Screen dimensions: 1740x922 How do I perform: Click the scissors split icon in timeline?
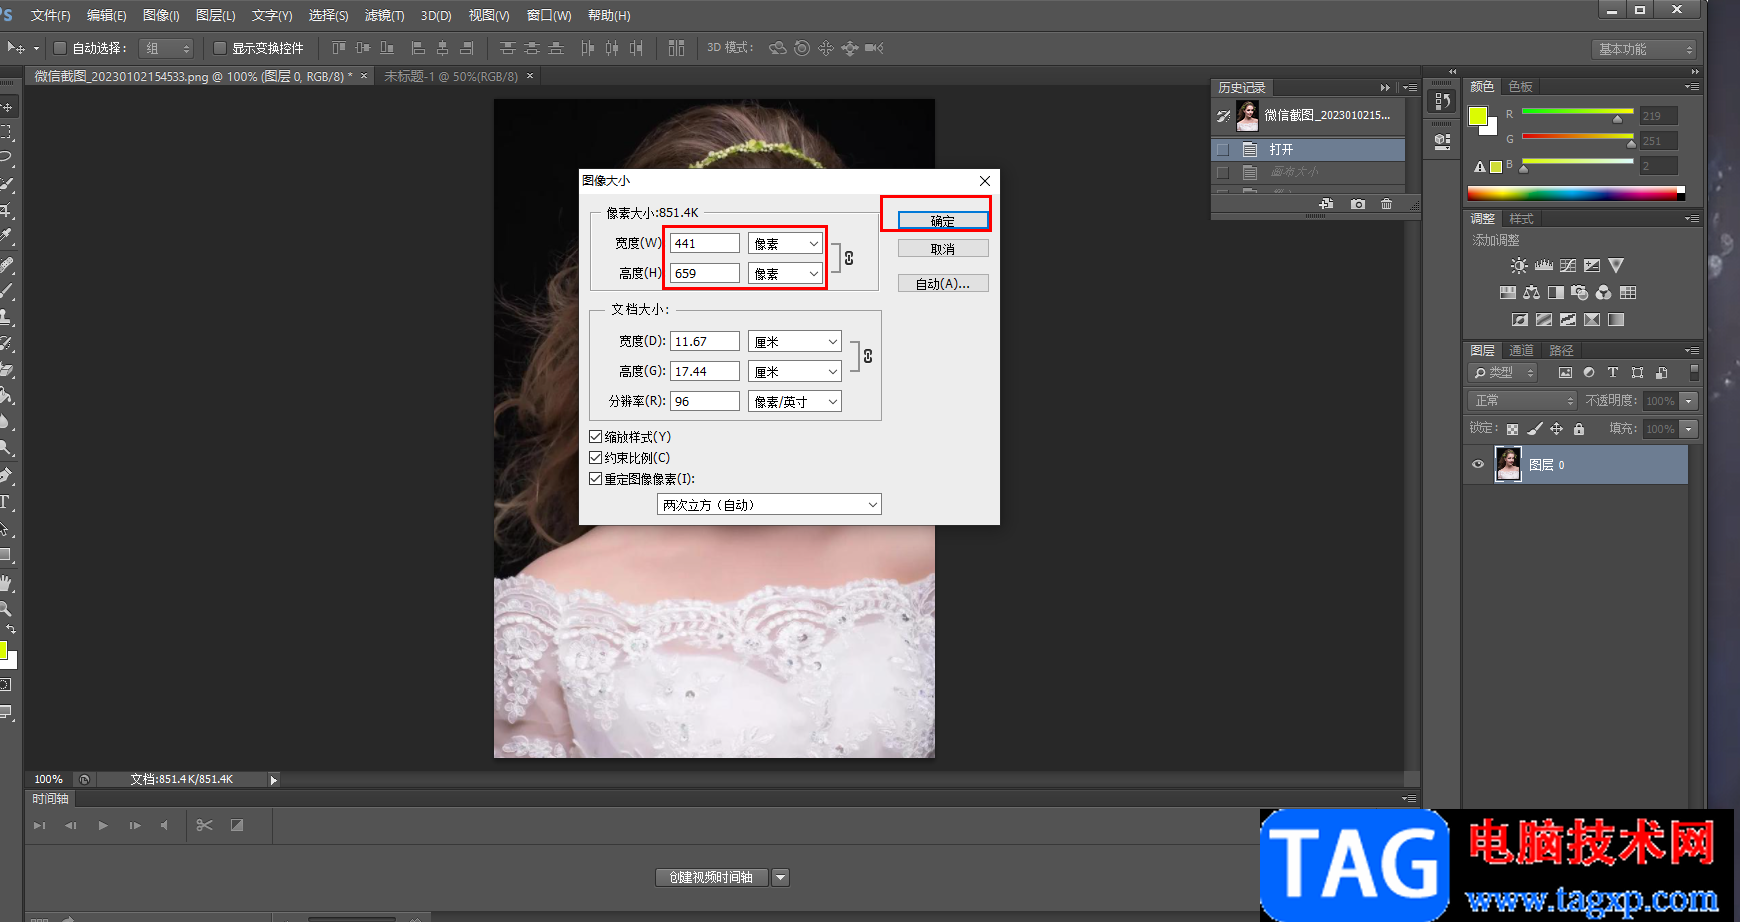204,825
